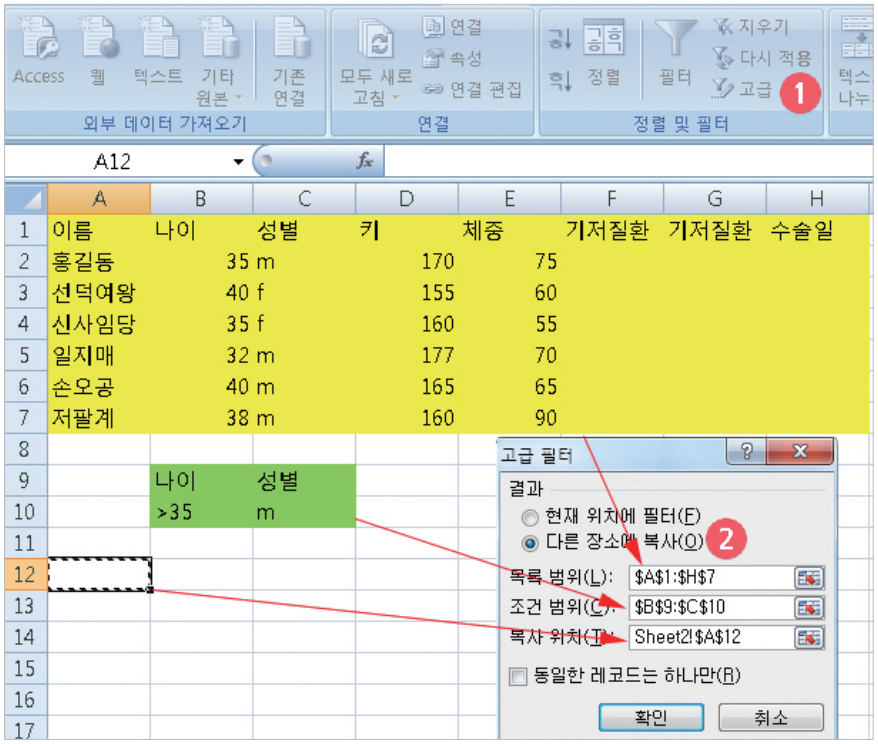Collapse dialog via criteria range selector icon
The width and height of the screenshot is (878, 744).
coord(809,607)
